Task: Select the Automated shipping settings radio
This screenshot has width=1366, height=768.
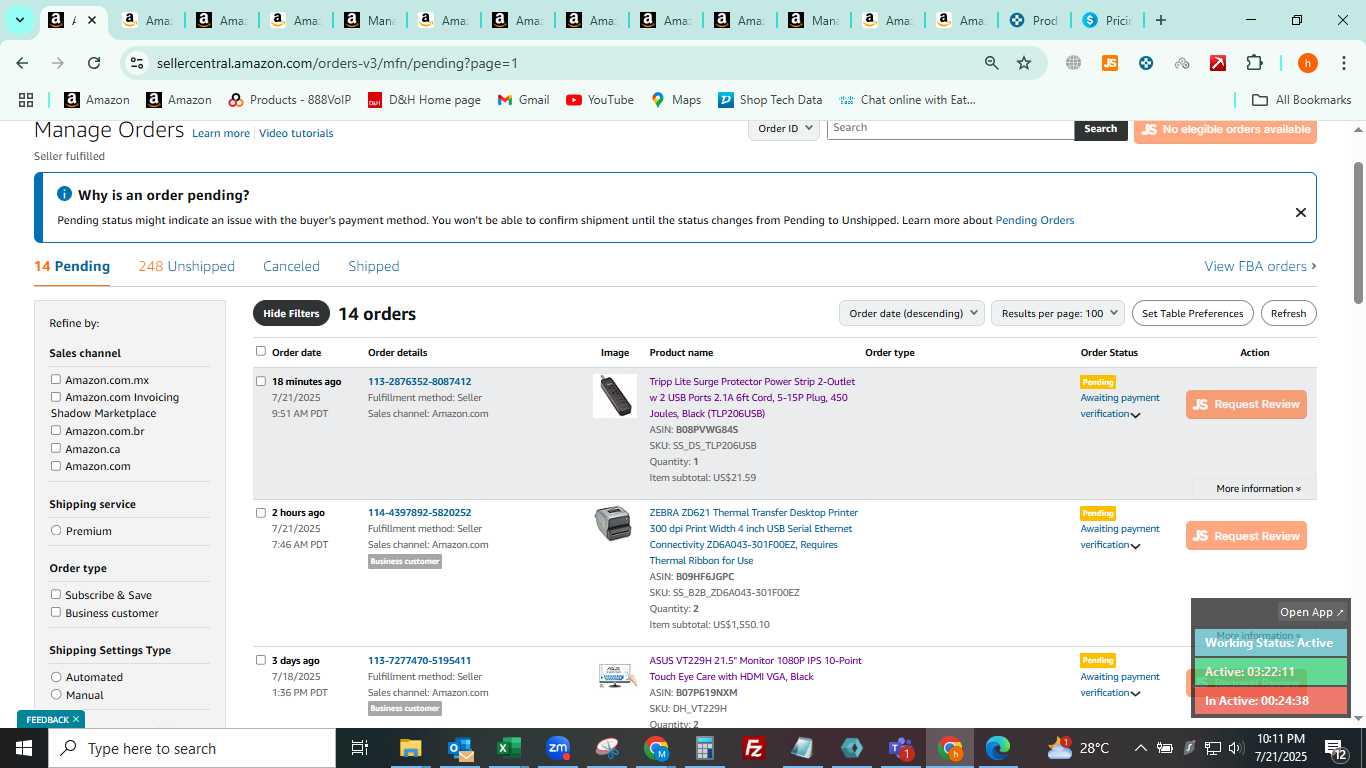Action: (56, 677)
